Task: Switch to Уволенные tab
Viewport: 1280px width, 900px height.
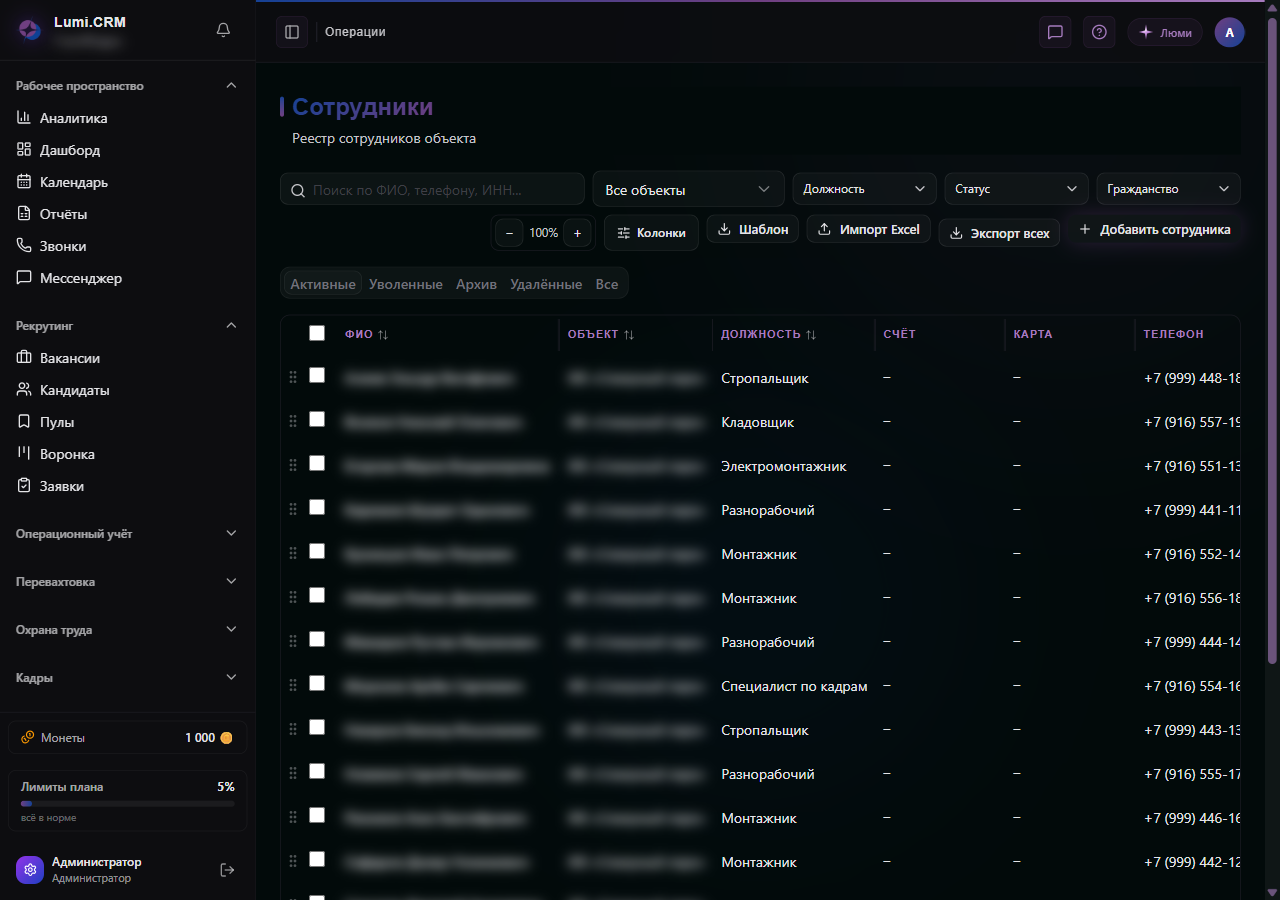Action: point(406,284)
